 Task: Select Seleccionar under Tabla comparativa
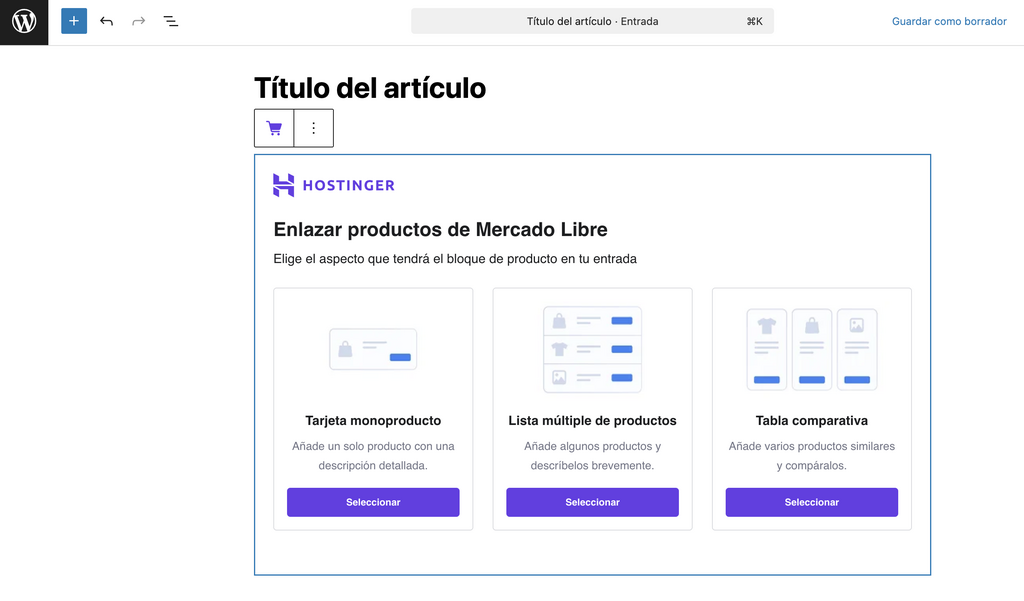pos(811,502)
